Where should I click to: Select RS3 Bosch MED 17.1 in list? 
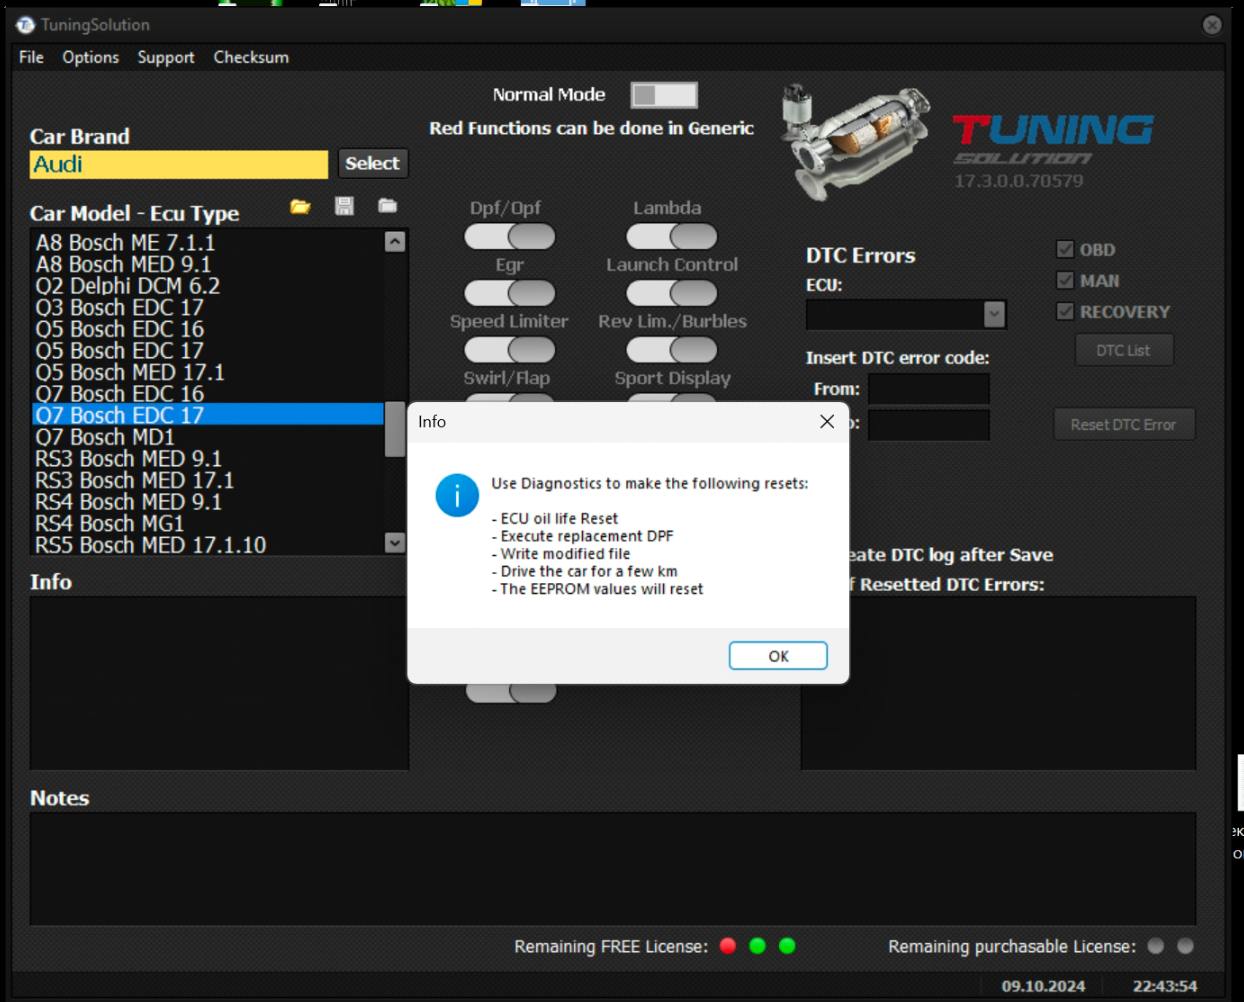coord(207,480)
